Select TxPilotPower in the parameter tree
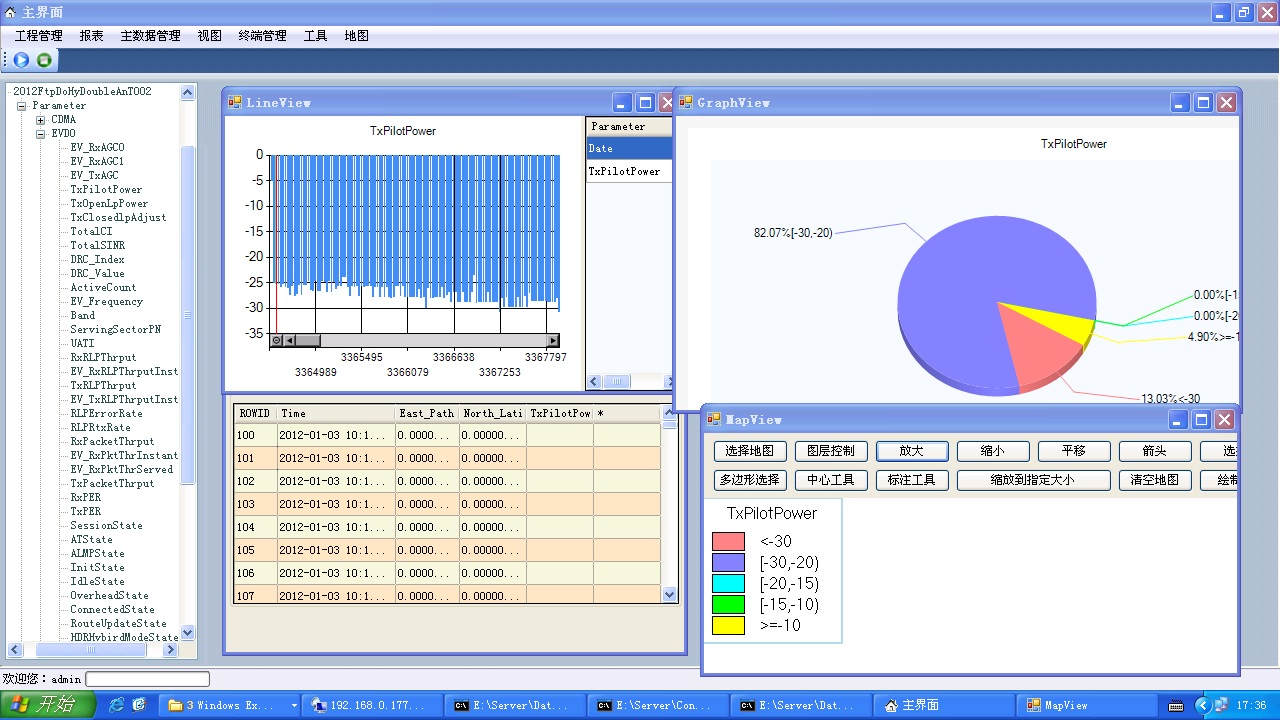Image resolution: width=1280 pixels, height=720 pixels. click(x=106, y=189)
